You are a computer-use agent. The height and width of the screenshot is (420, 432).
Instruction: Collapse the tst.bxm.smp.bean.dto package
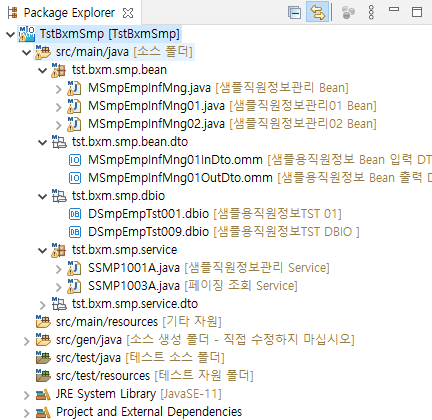pyautogui.click(x=43, y=142)
